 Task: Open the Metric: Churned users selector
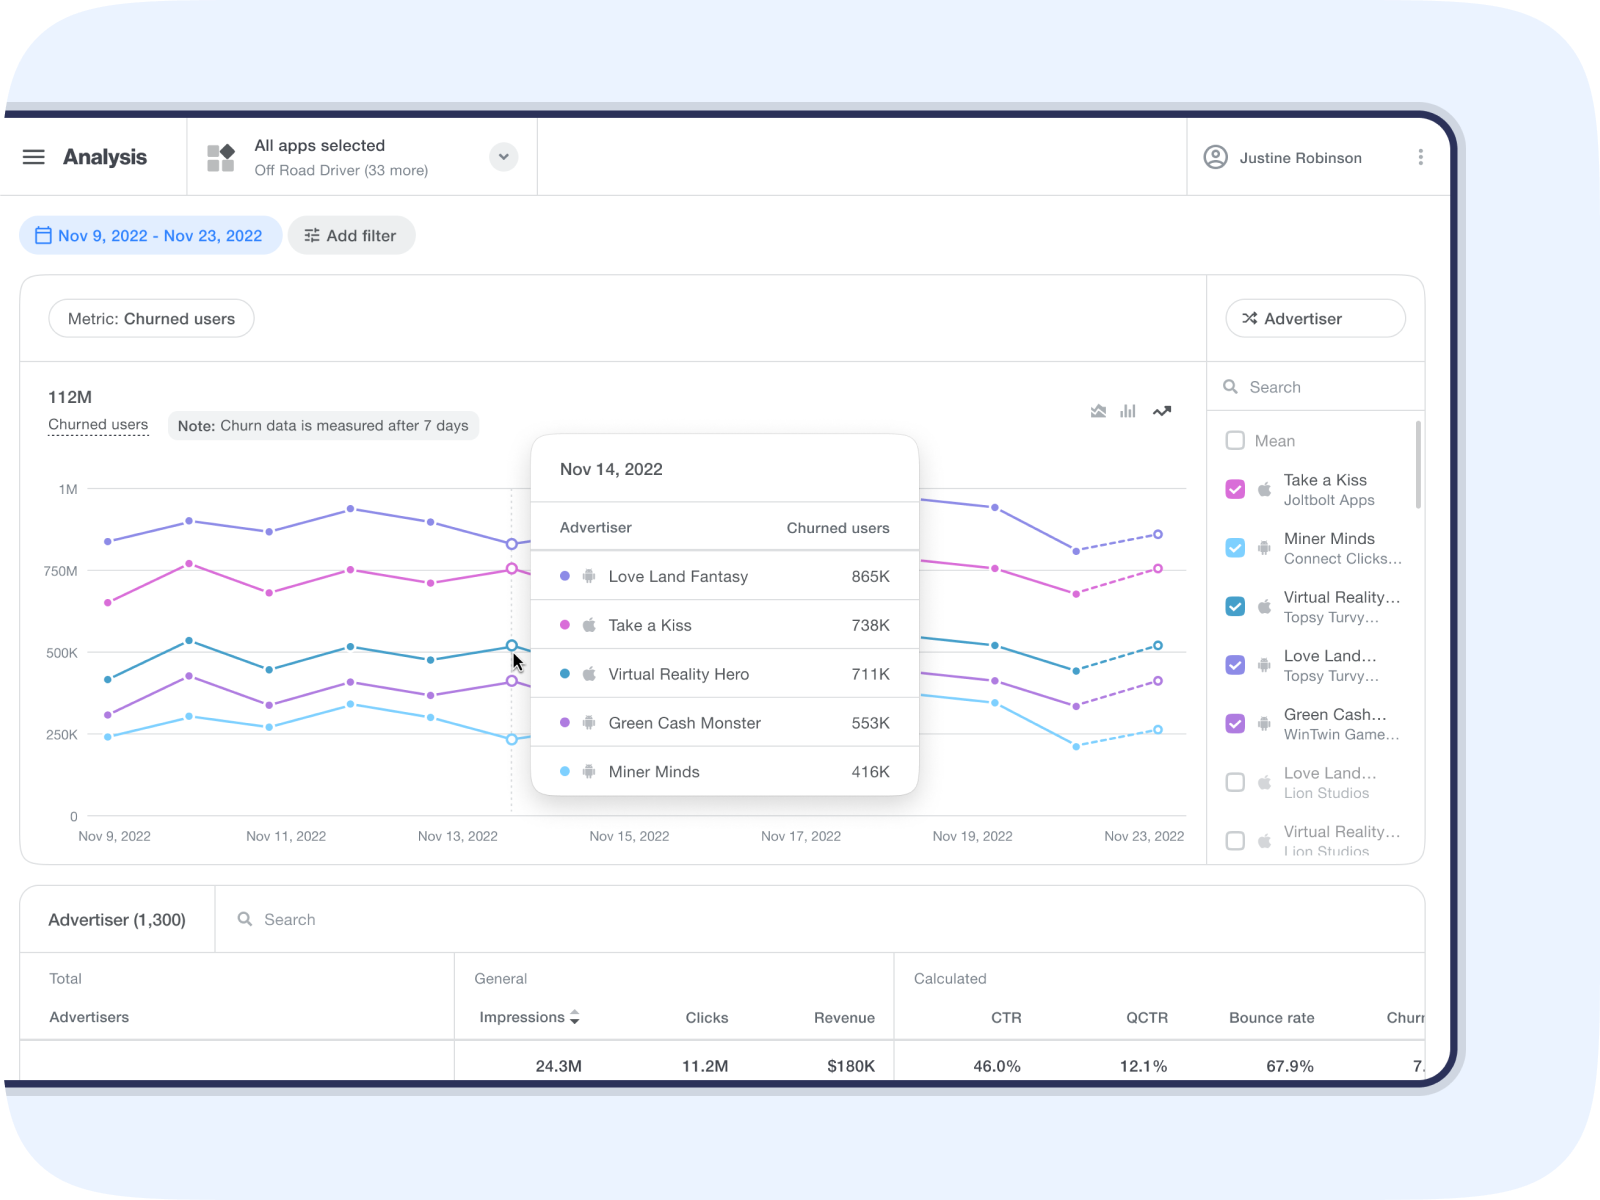pyautogui.click(x=151, y=319)
